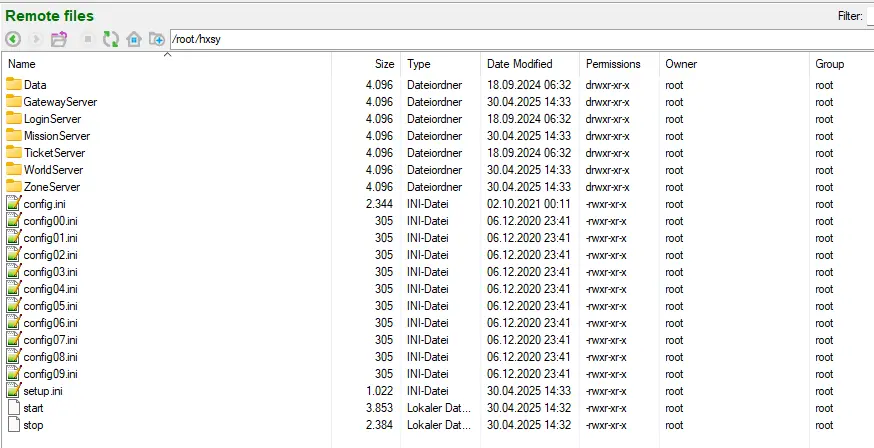Screen dimensions: 874x448
Task: Click the grey stop square icon
Action: pos(88,39)
